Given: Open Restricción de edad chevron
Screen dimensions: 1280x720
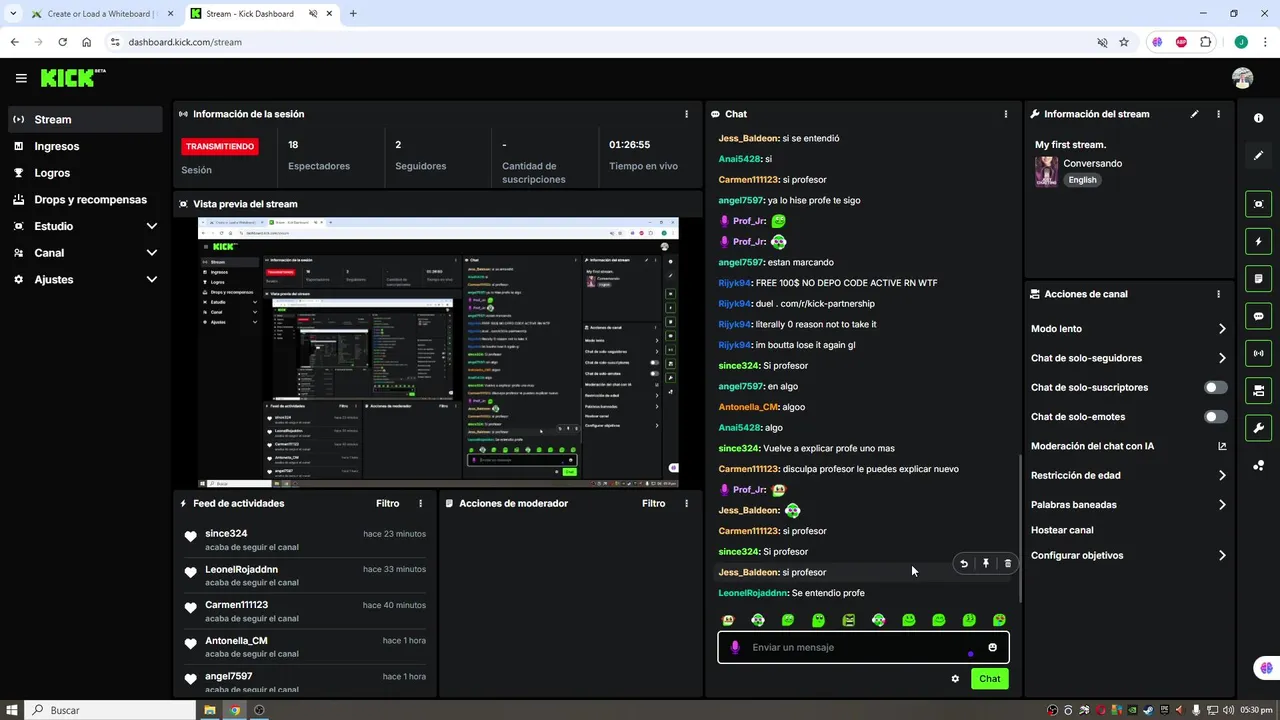Looking at the screenshot, I should tap(1222, 476).
